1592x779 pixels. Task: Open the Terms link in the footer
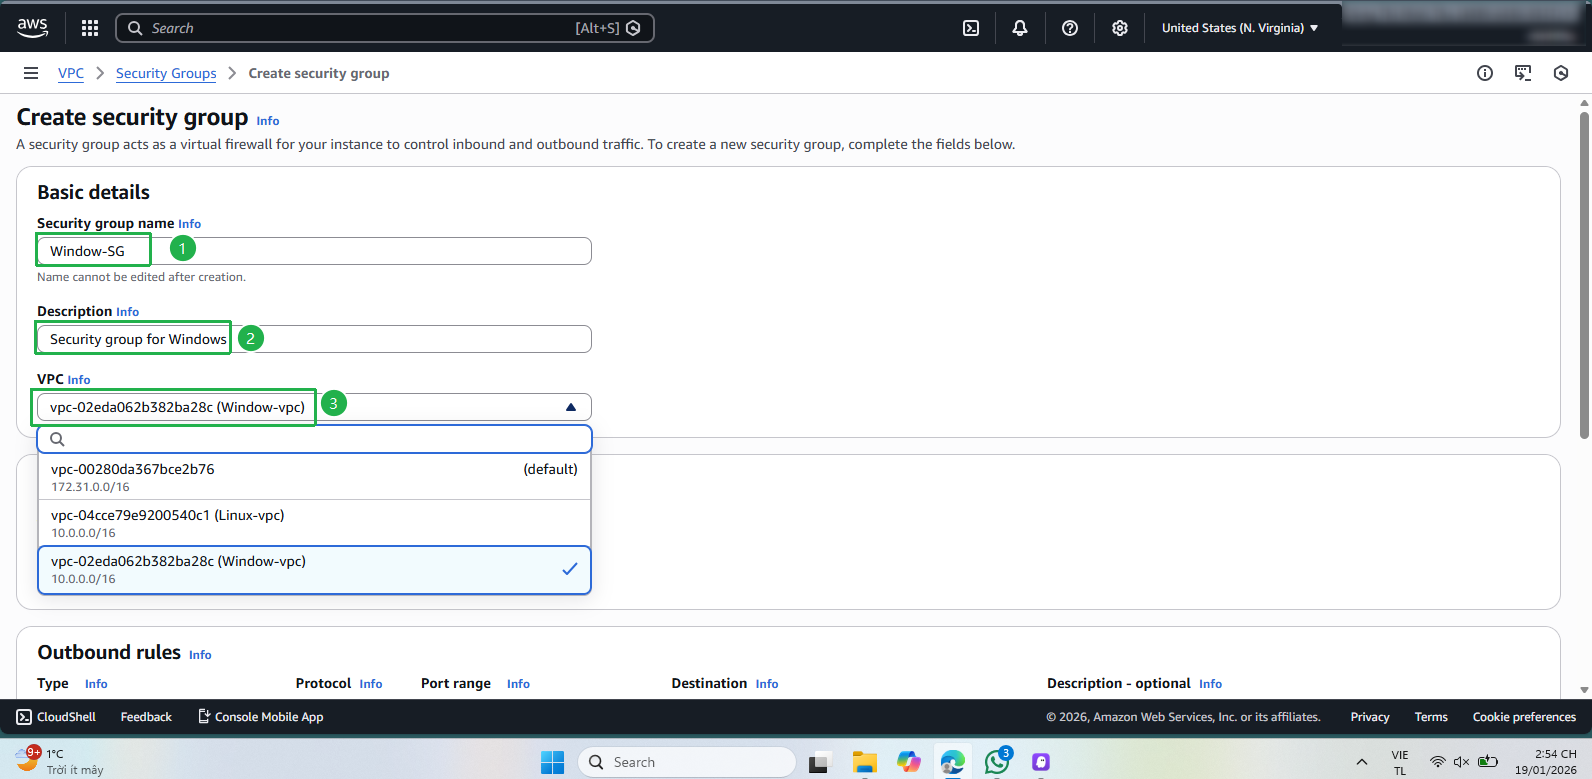point(1431,717)
